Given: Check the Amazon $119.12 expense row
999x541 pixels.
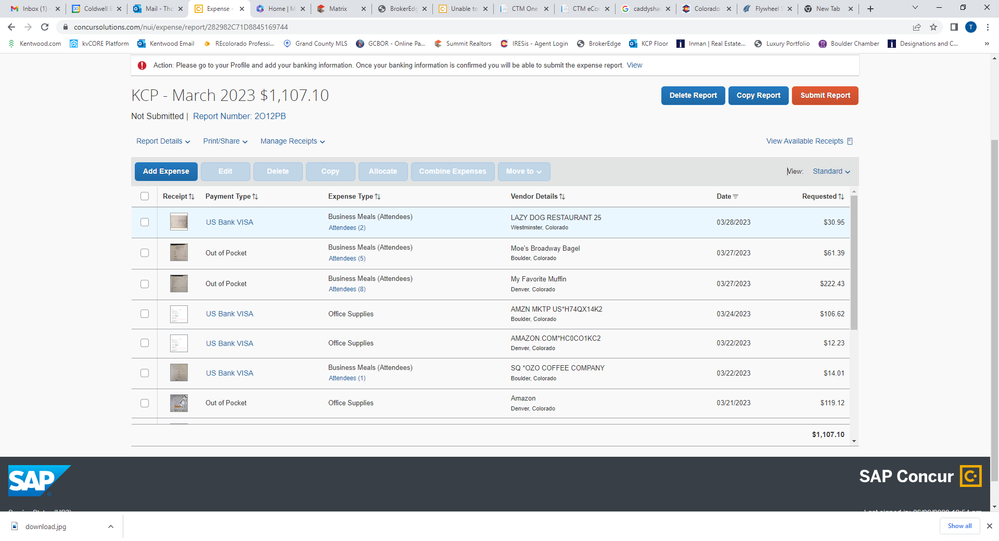Looking at the screenshot, I should (x=145, y=403).
